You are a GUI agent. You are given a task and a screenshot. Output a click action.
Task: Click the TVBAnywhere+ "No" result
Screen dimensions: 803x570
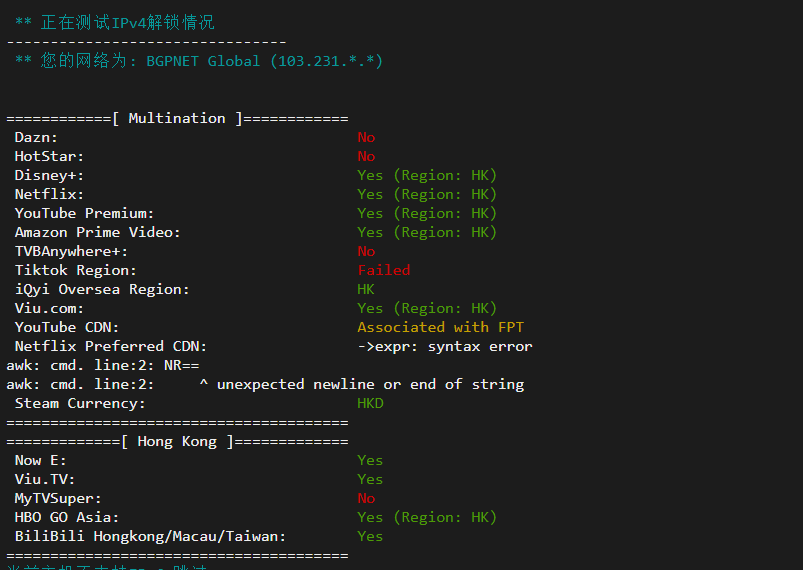[366, 251]
